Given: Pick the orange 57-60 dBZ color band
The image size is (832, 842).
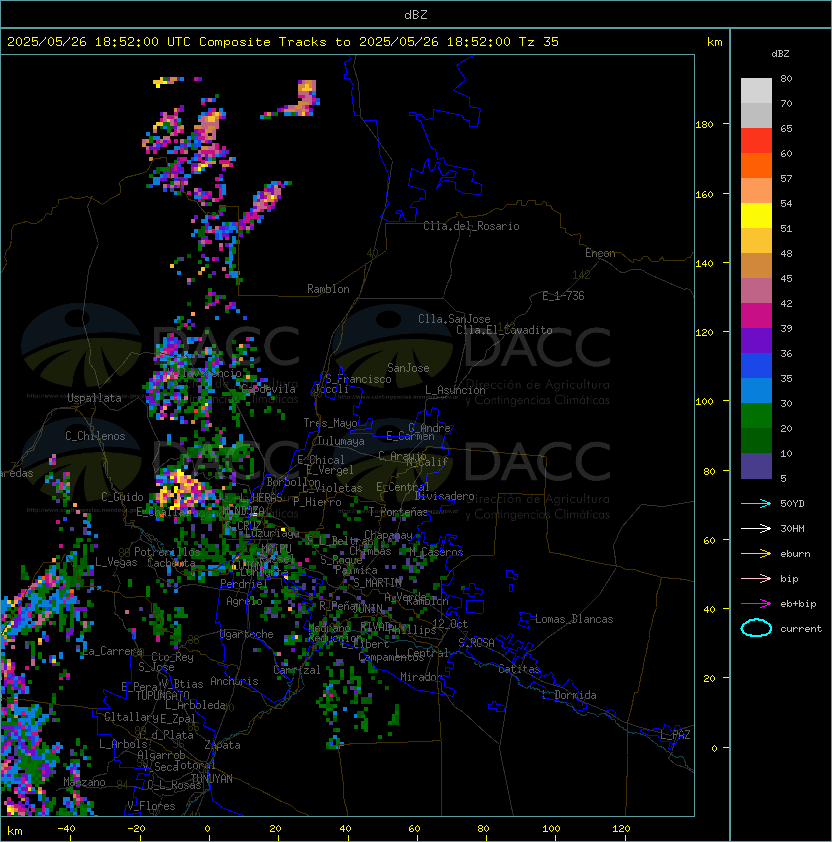Looking at the screenshot, I should tap(756, 166).
